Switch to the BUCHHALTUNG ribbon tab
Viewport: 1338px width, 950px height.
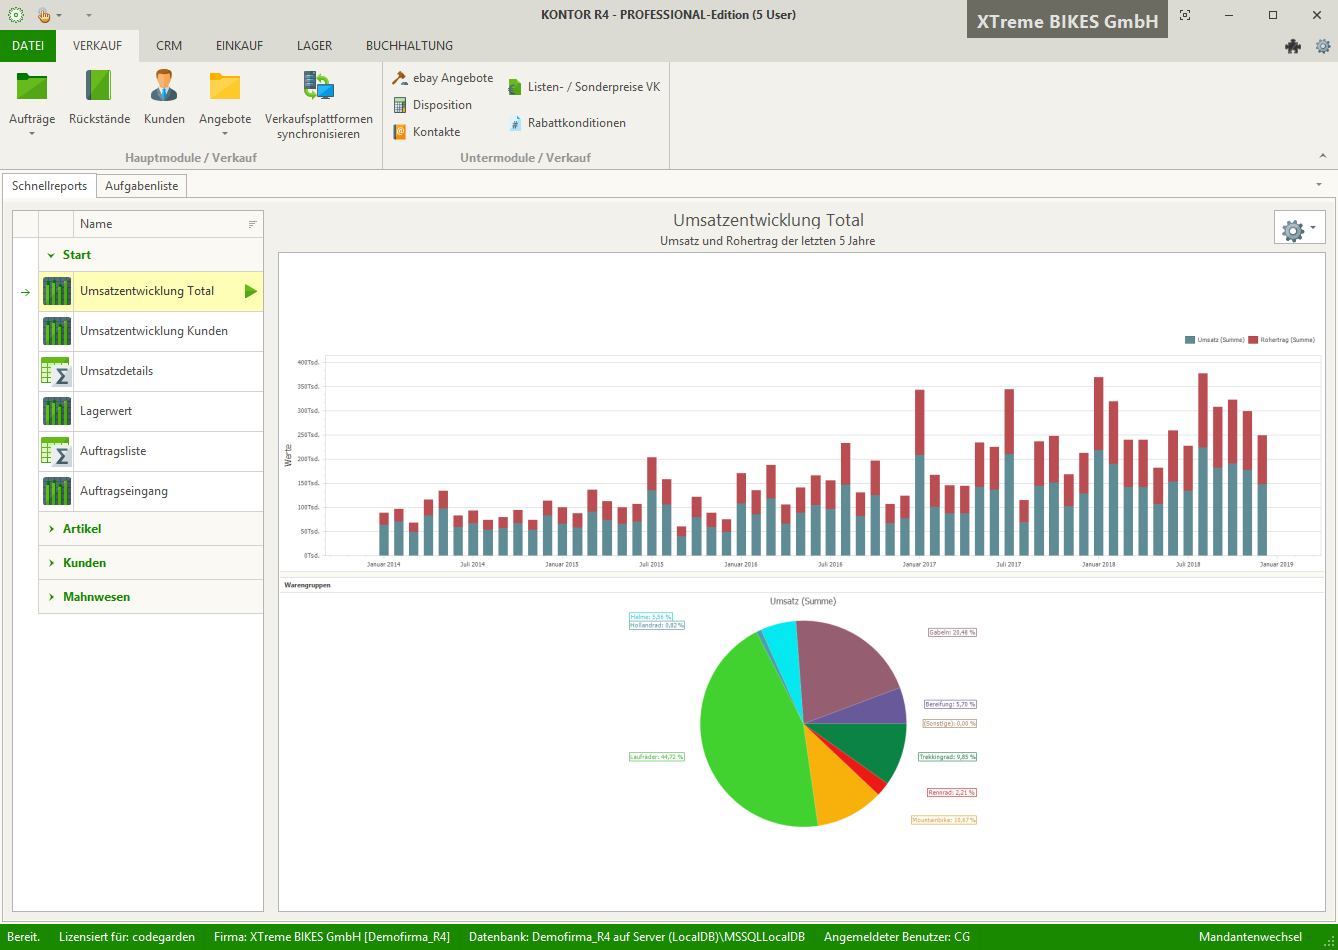point(409,46)
